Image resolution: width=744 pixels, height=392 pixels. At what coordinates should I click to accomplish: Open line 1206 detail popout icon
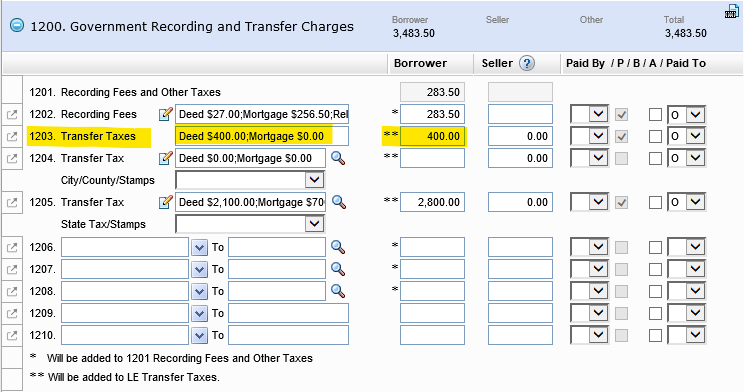point(12,247)
